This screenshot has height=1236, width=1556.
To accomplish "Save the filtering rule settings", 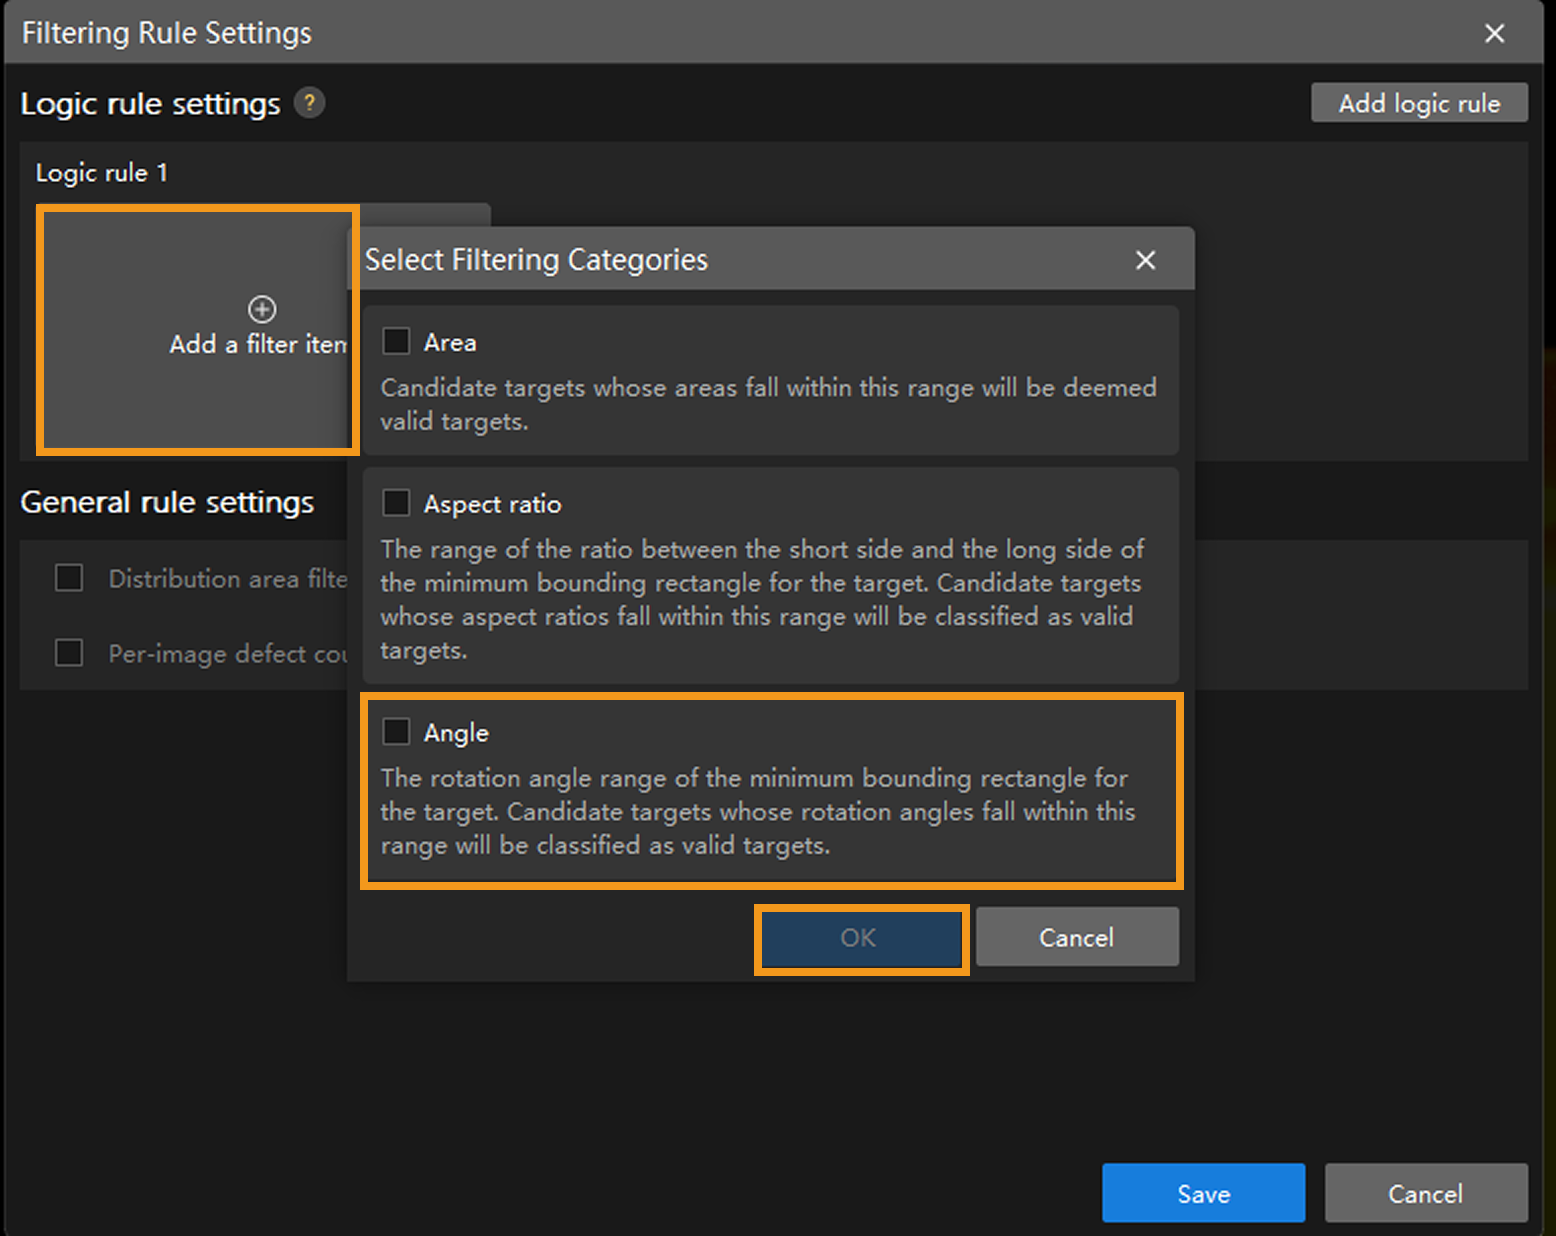I will [x=1203, y=1193].
